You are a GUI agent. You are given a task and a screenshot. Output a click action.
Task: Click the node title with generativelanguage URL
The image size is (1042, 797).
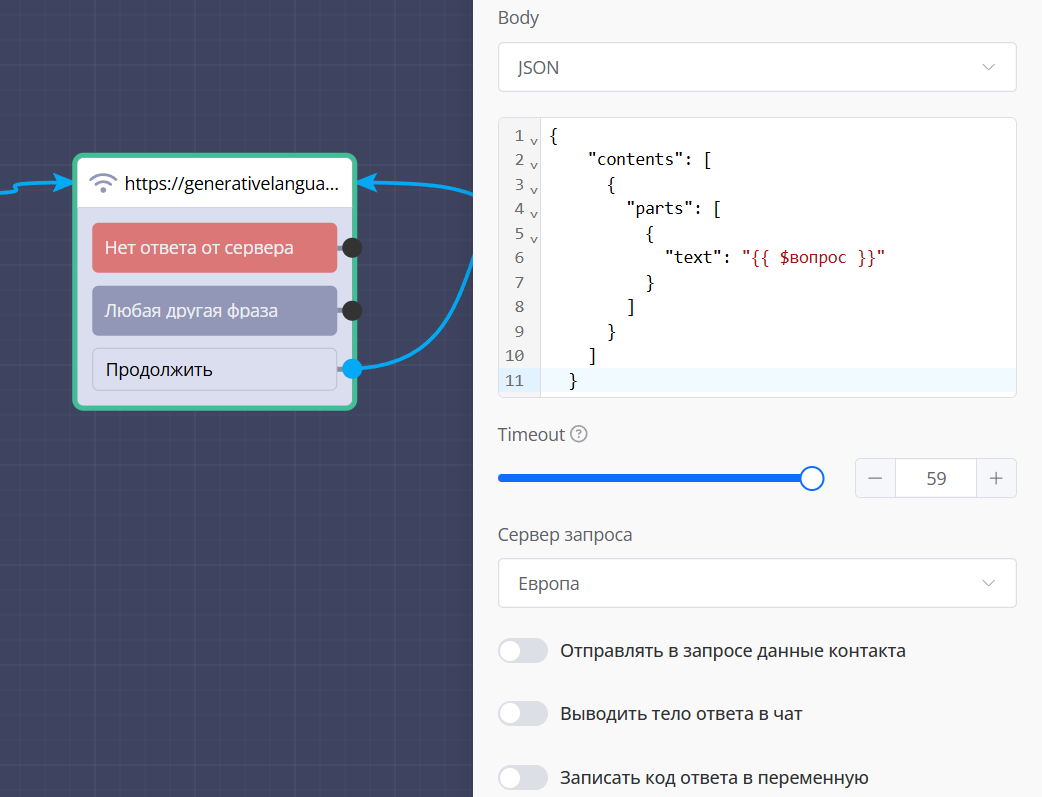[x=231, y=184]
